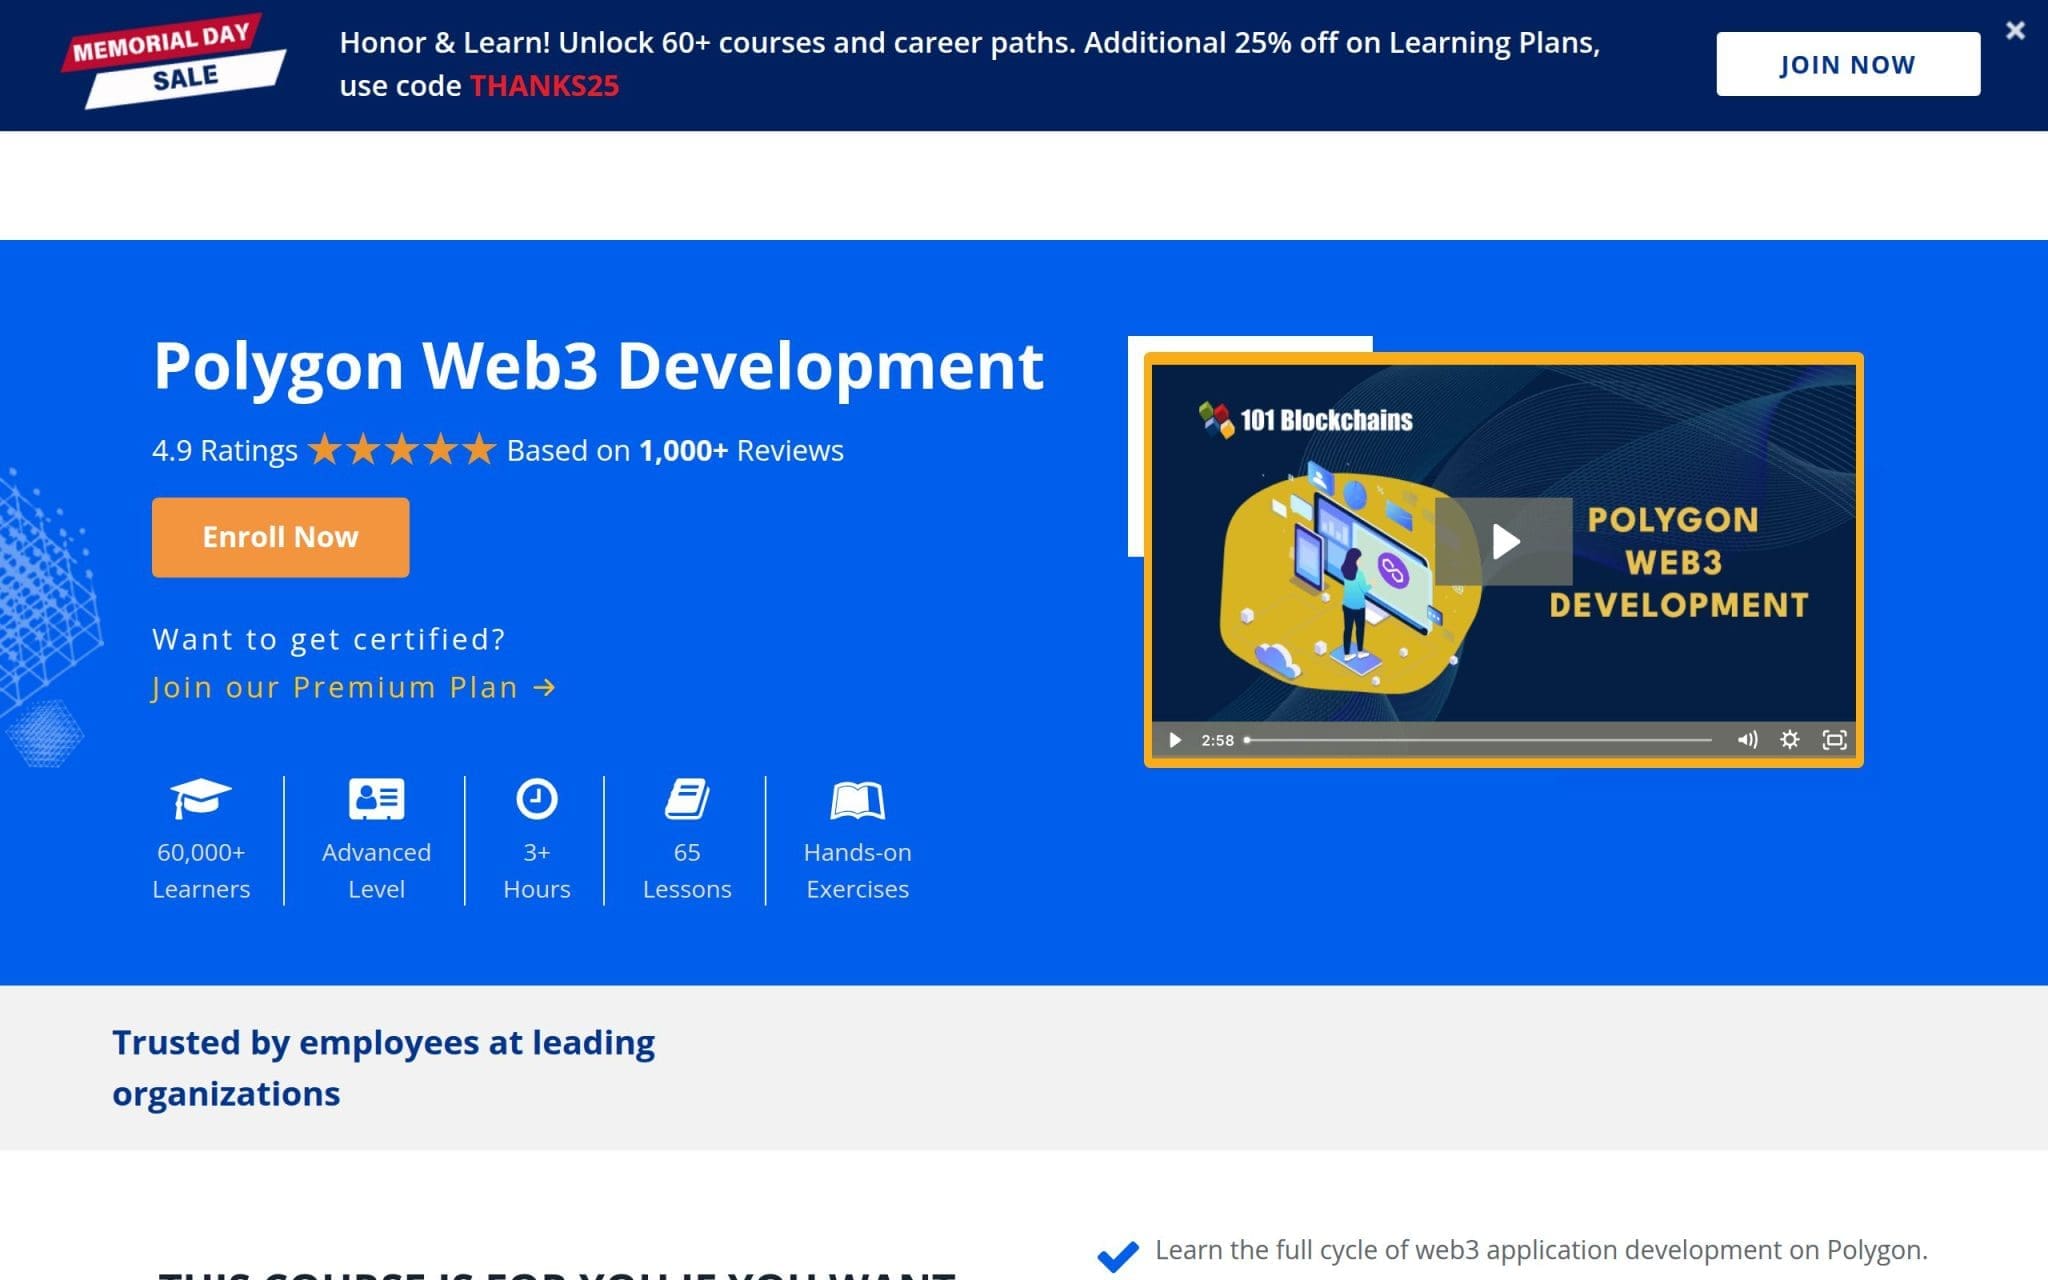
Task: Click the '3+ Hours' label
Action: (x=537, y=871)
